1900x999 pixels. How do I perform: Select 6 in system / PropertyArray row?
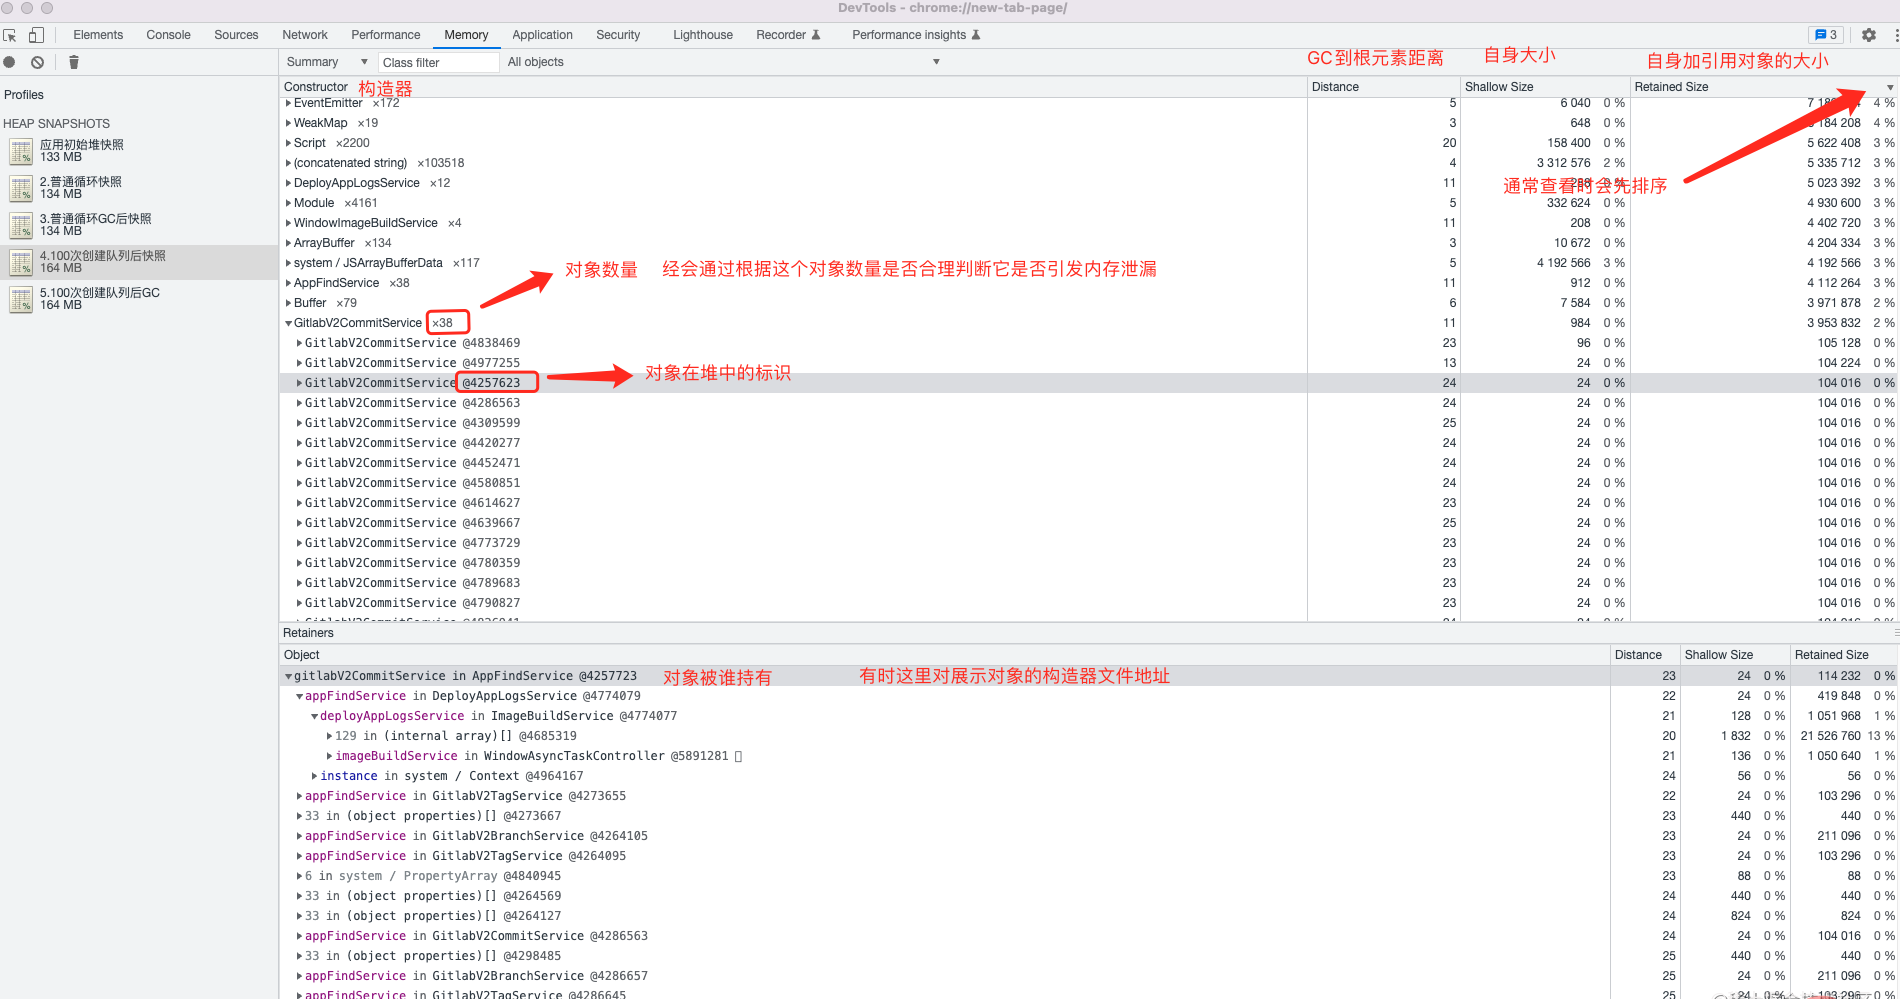pos(1089,876)
